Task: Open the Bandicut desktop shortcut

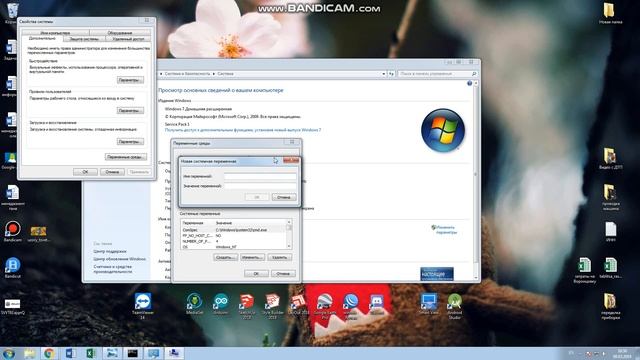Action: pyautogui.click(x=13, y=267)
